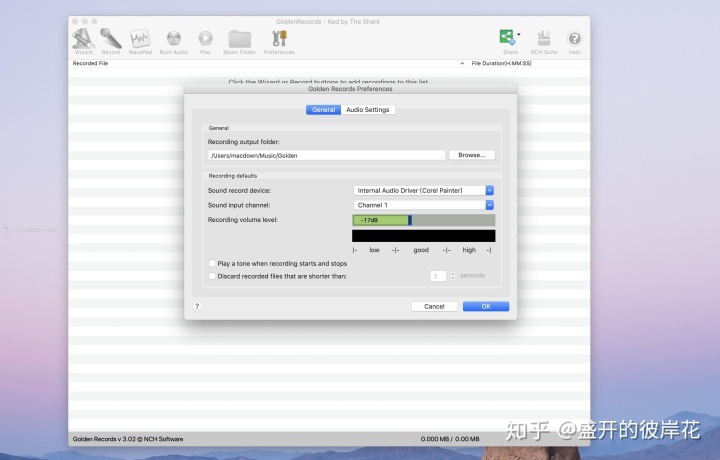
Task: Sort by the Recorded File column header
Action: [90, 63]
